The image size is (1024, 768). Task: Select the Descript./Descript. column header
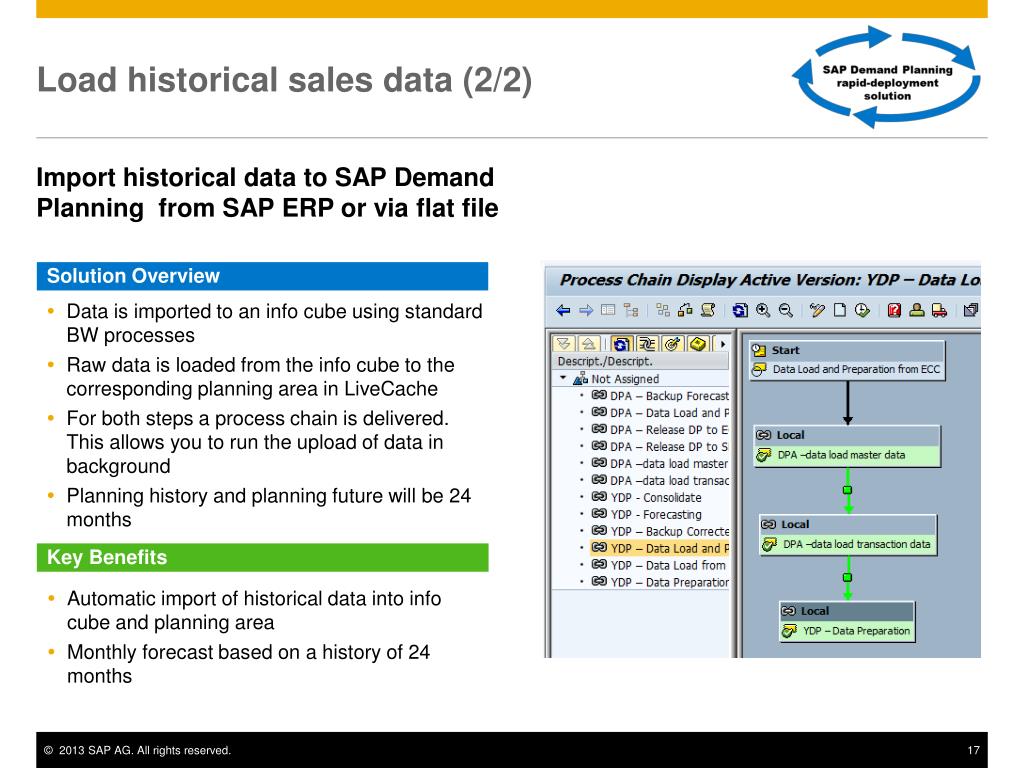pos(640,361)
